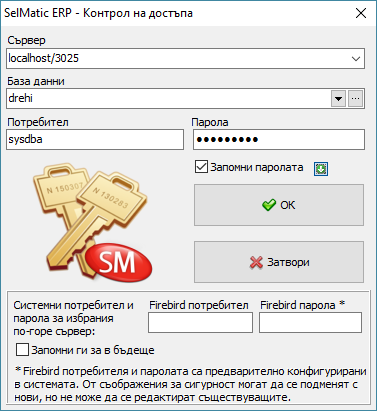The image size is (377, 411).
Task: Click the small green download icon beside Запомни паролата
Action: point(321,169)
